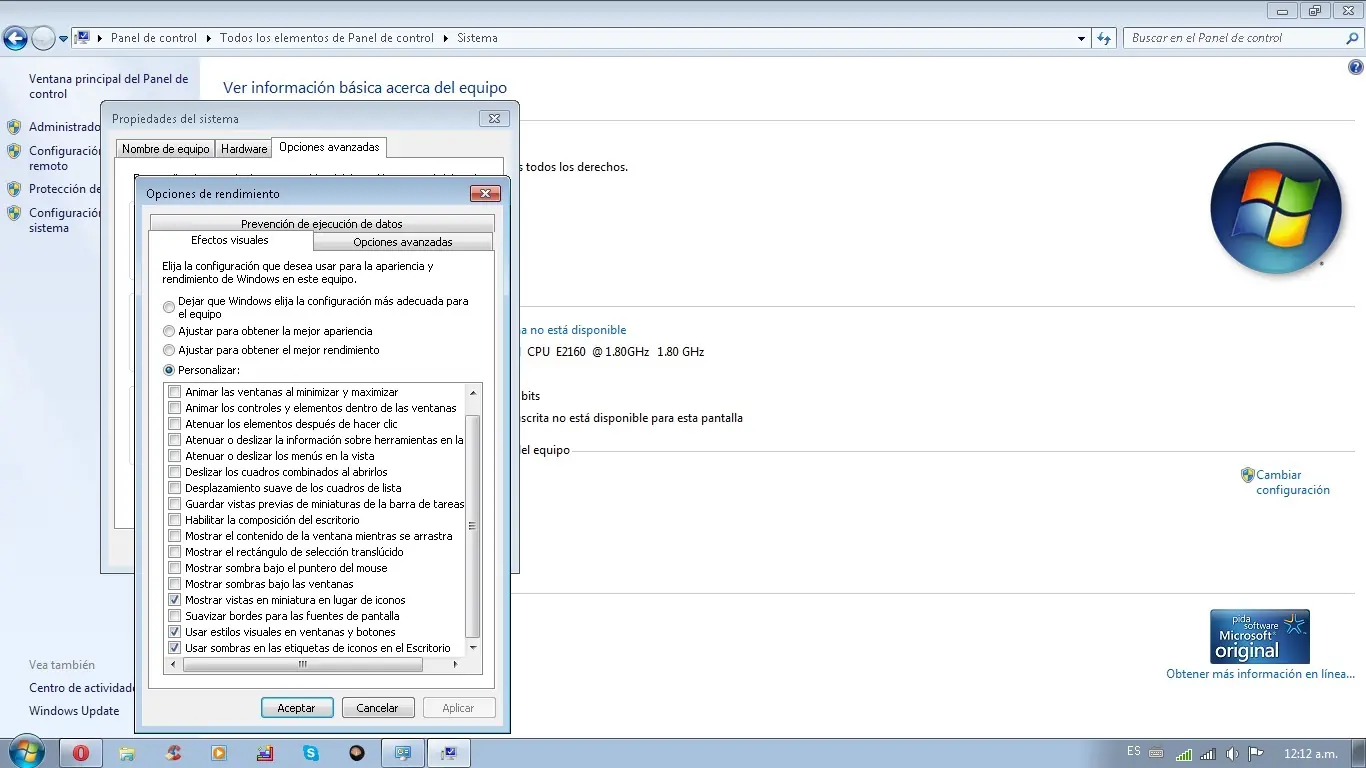The height and width of the screenshot is (768, 1366).
Task: Click the search magnifier icon
Action: [x=1352, y=38]
